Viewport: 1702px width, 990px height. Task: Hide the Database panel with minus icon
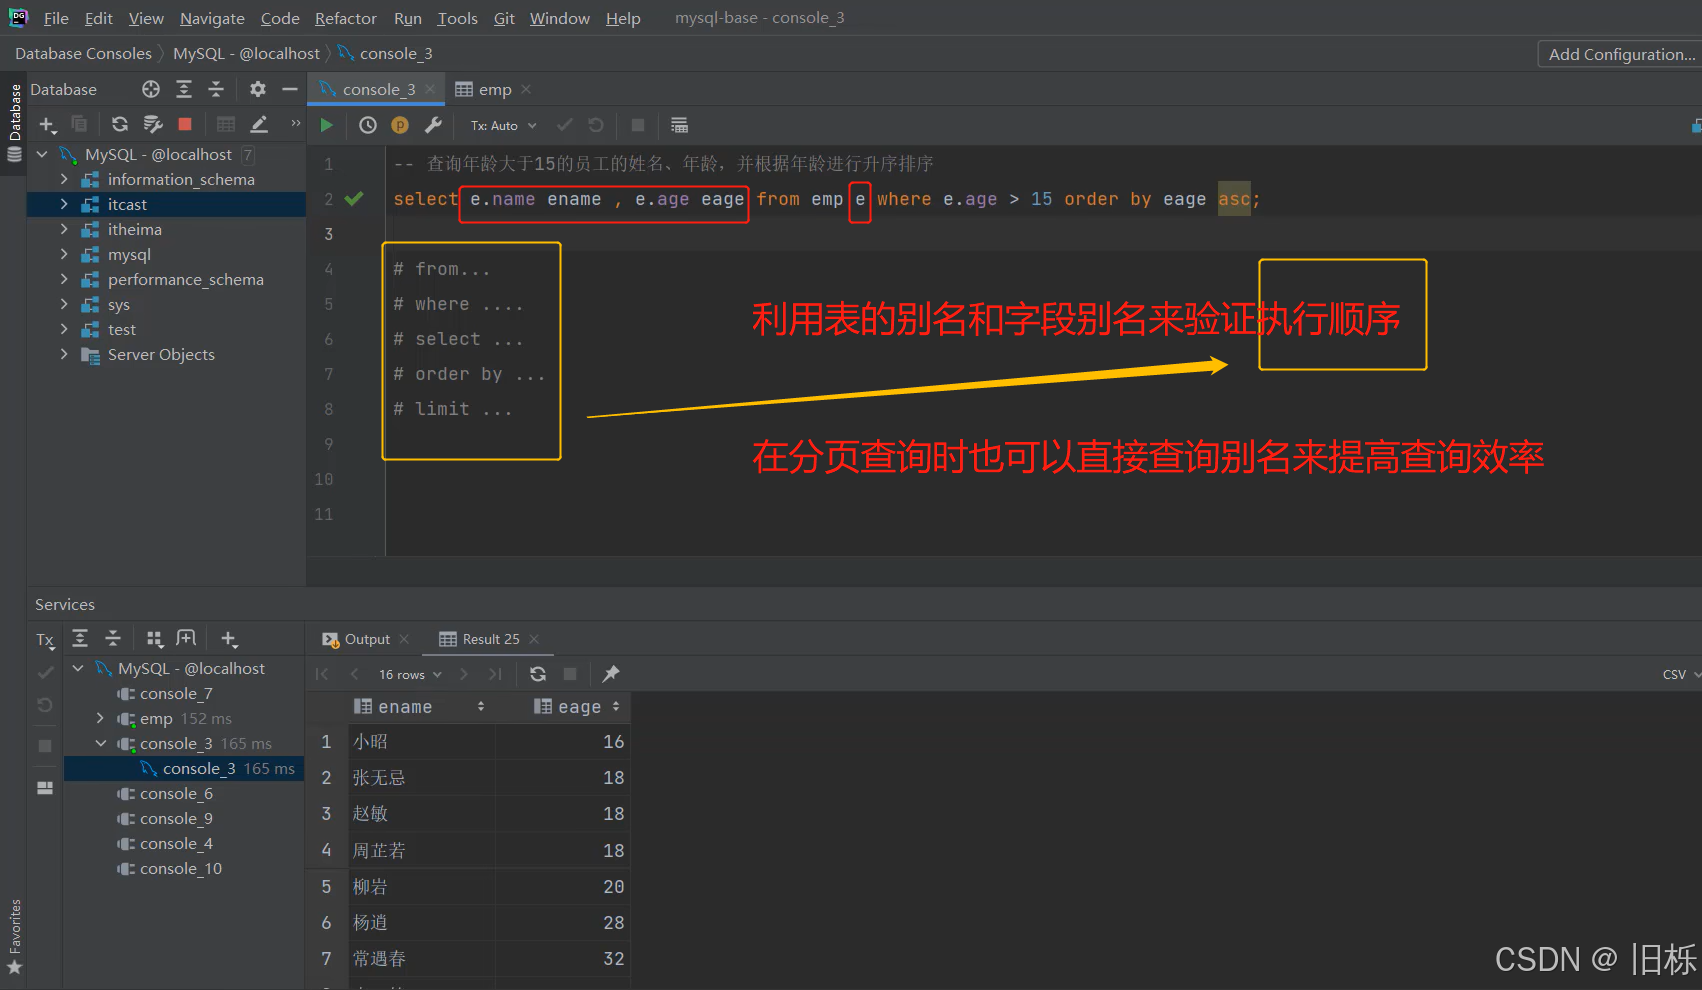click(x=290, y=89)
